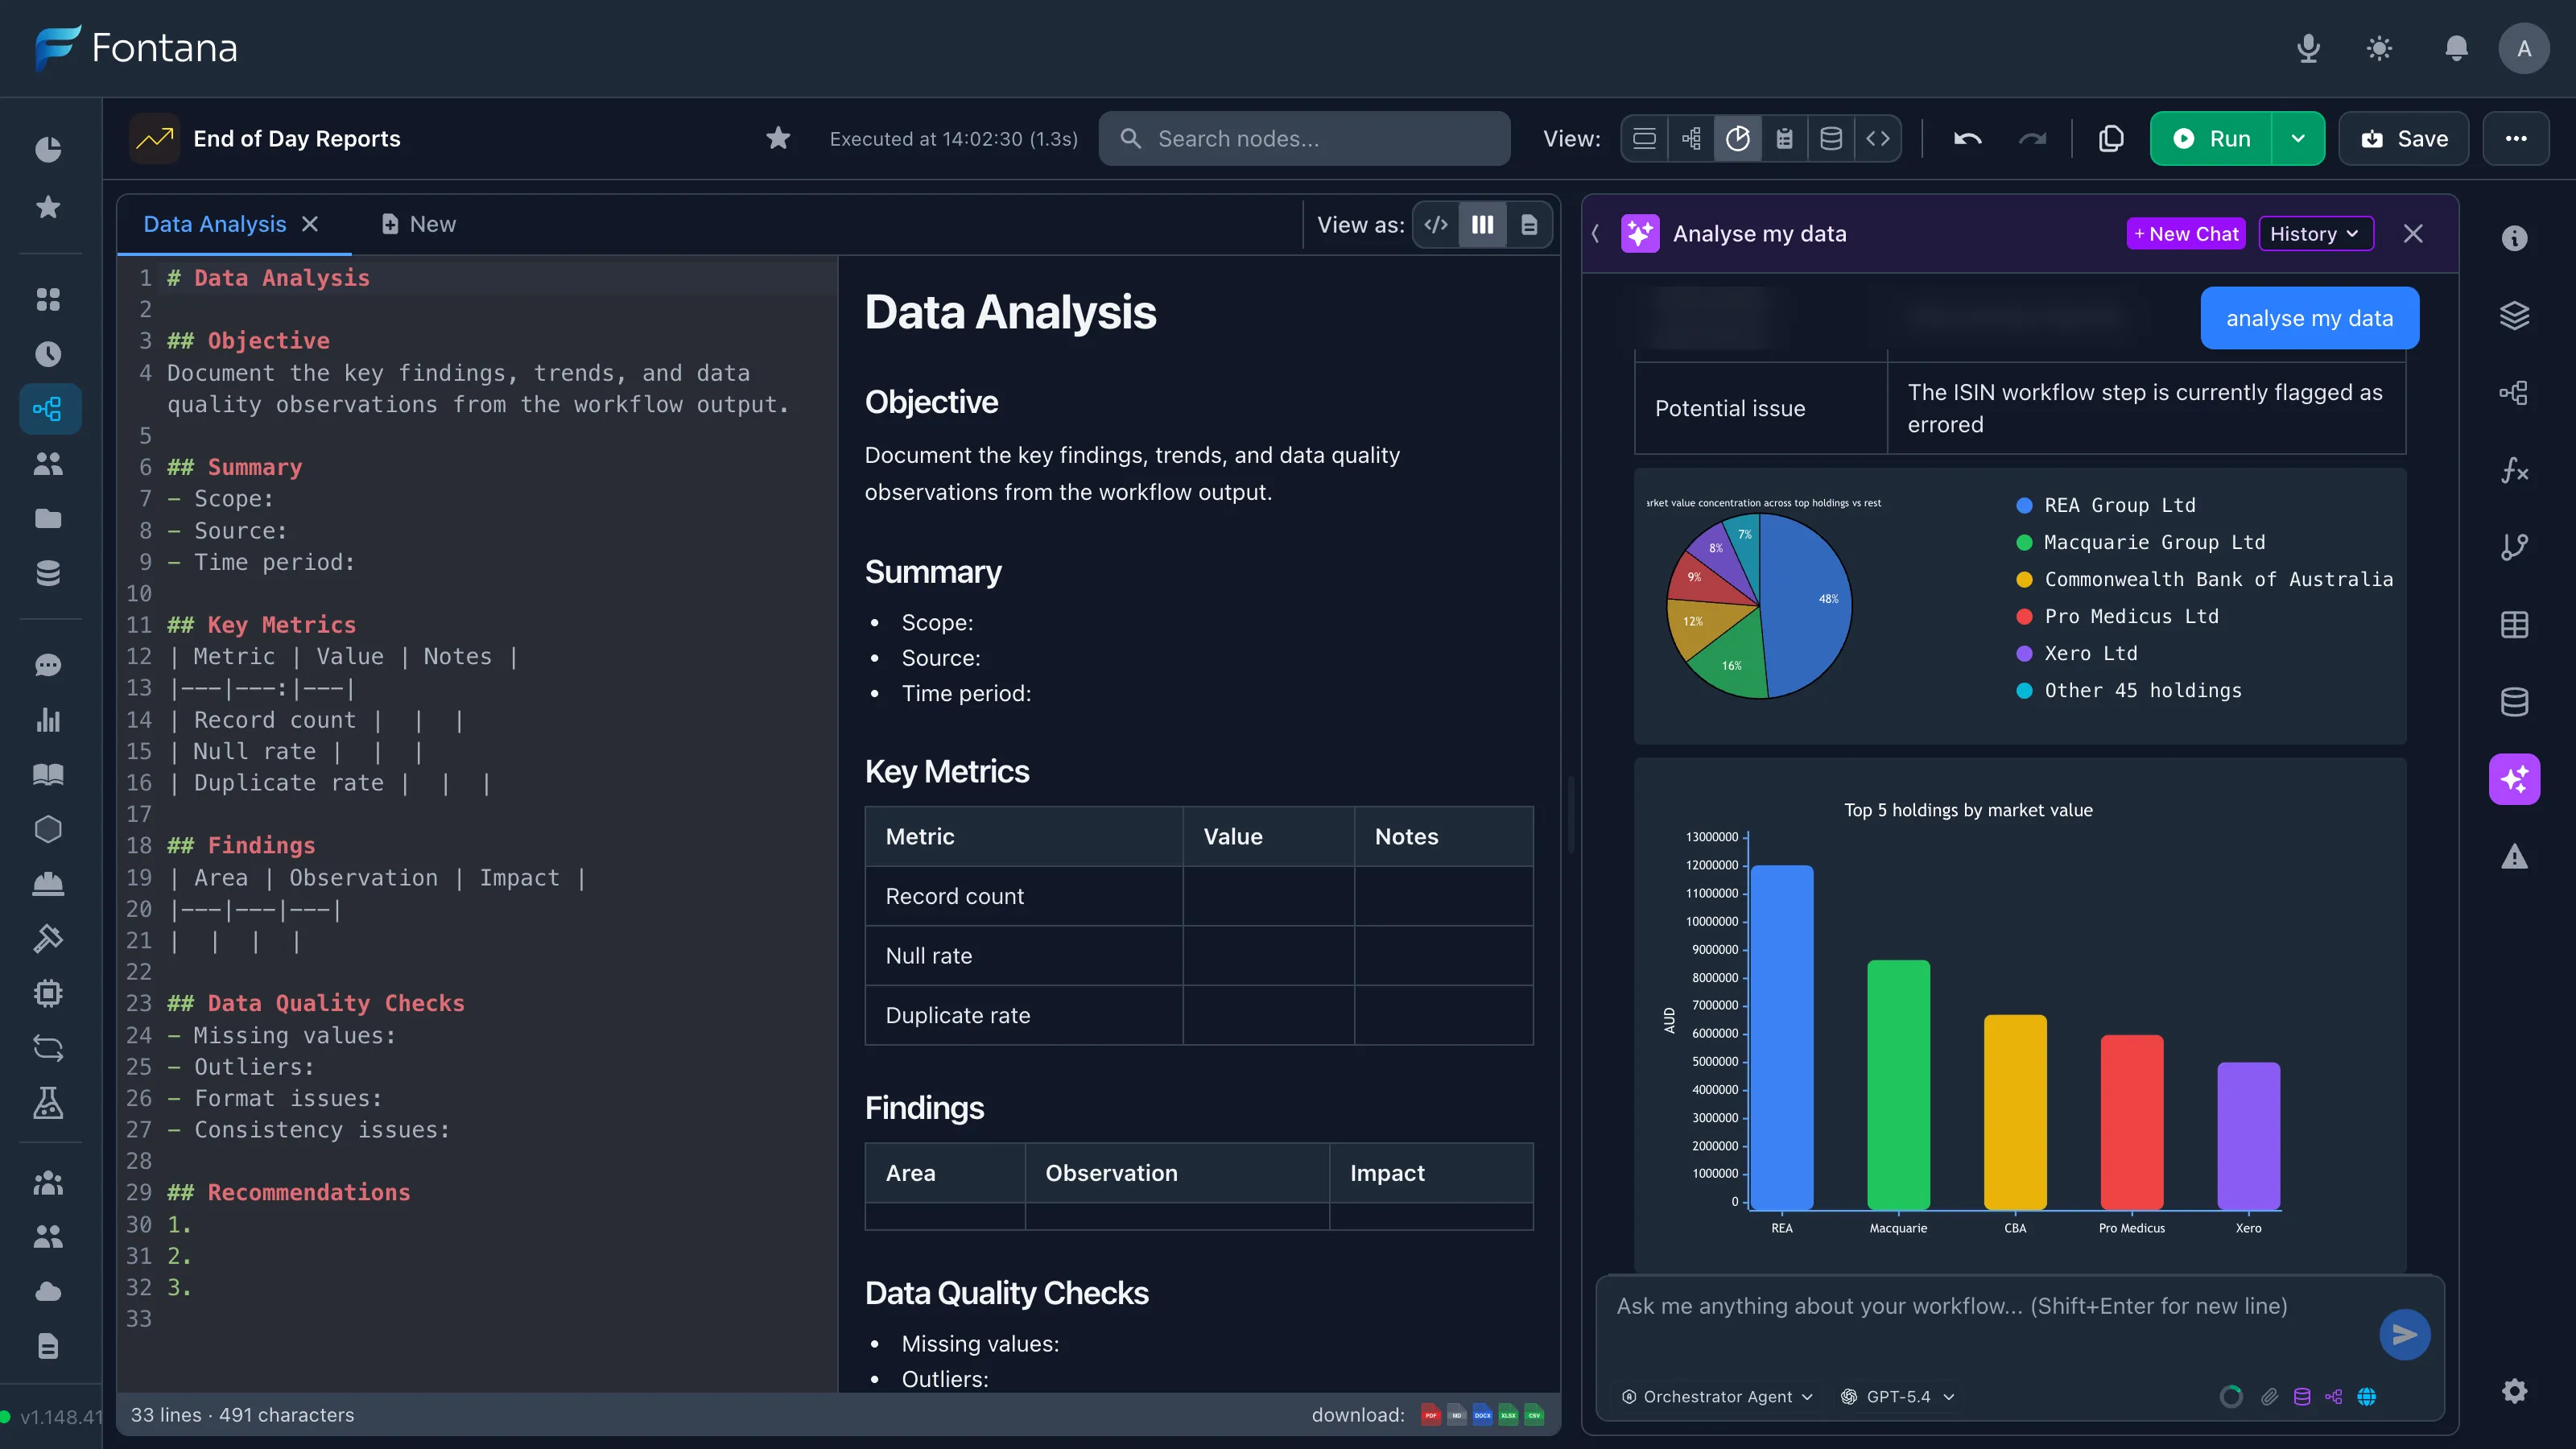
Task: Click the Macquarie green bar in chart
Action: pyautogui.click(x=1898, y=1085)
